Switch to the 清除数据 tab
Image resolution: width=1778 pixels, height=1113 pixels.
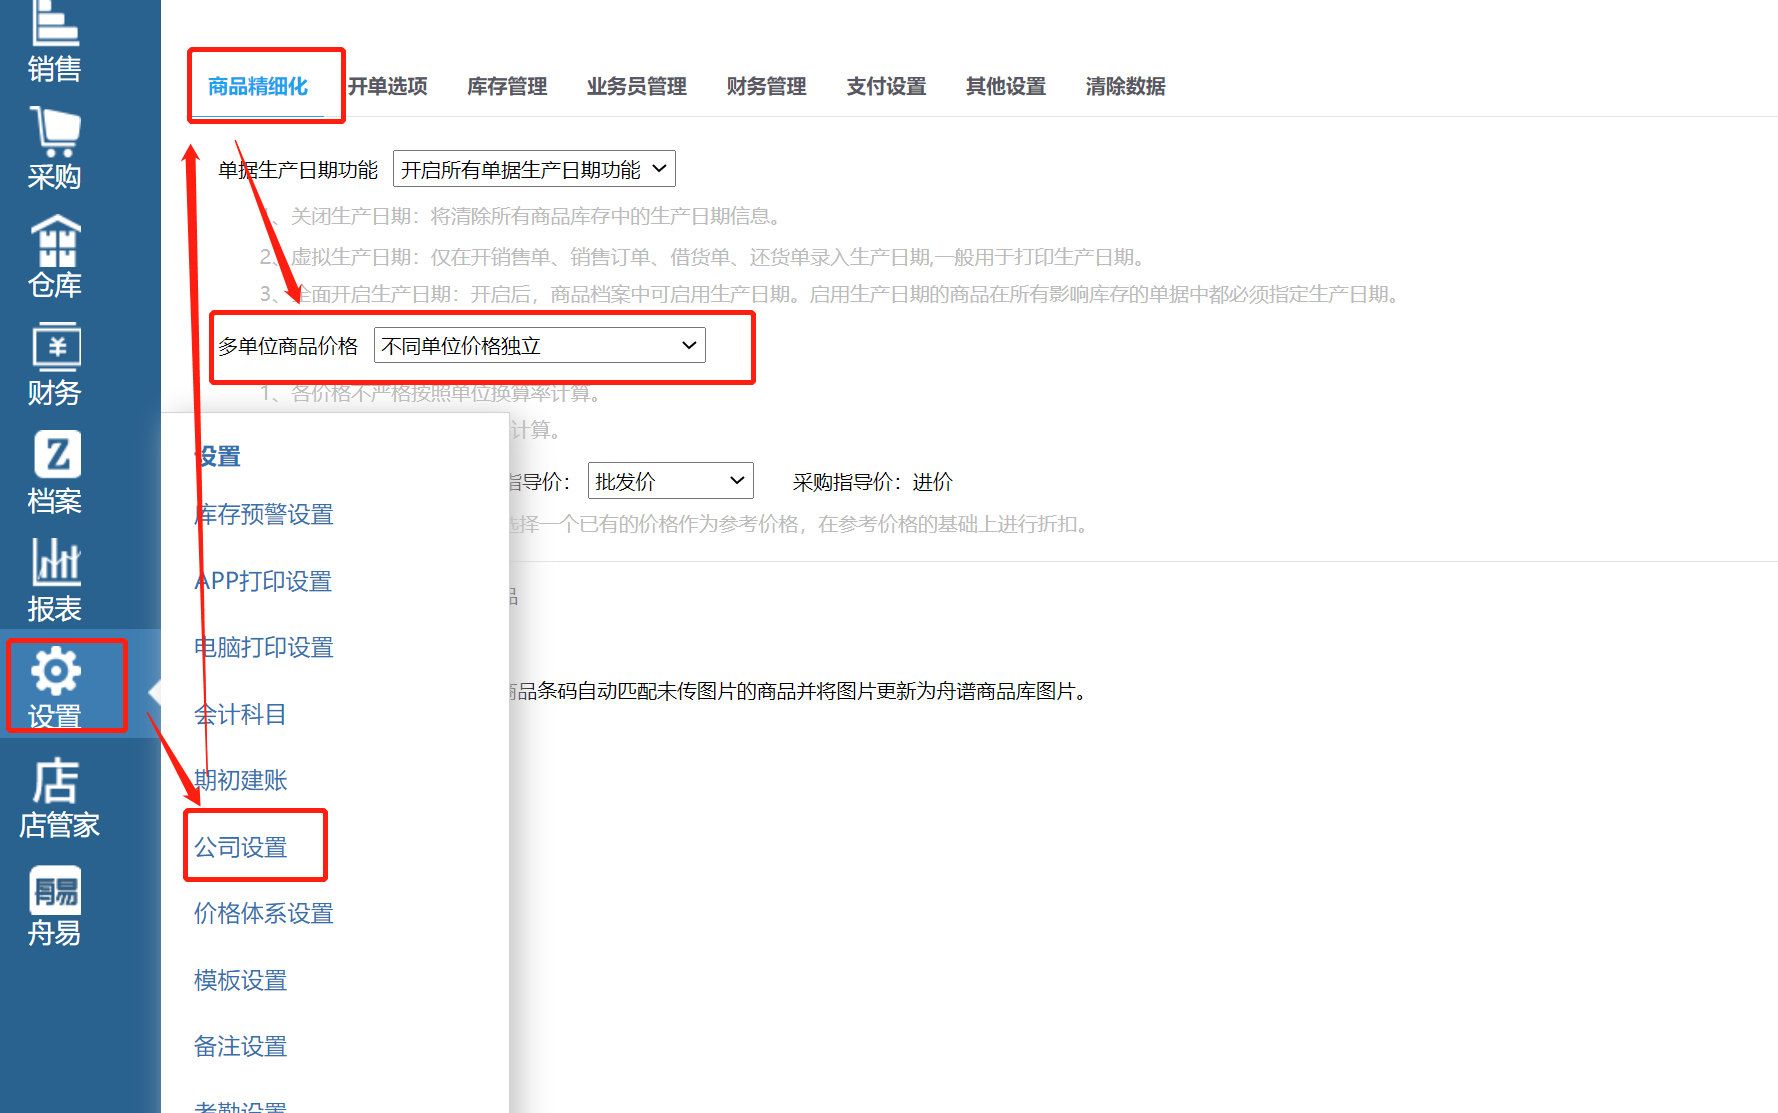tap(1126, 87)
